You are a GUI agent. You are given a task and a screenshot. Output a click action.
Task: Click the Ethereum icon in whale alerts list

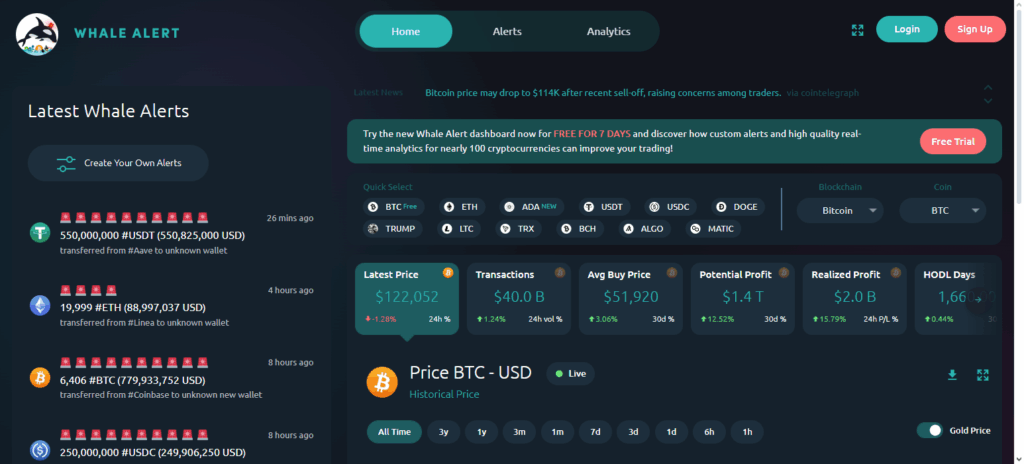click(x=40, y=306)
